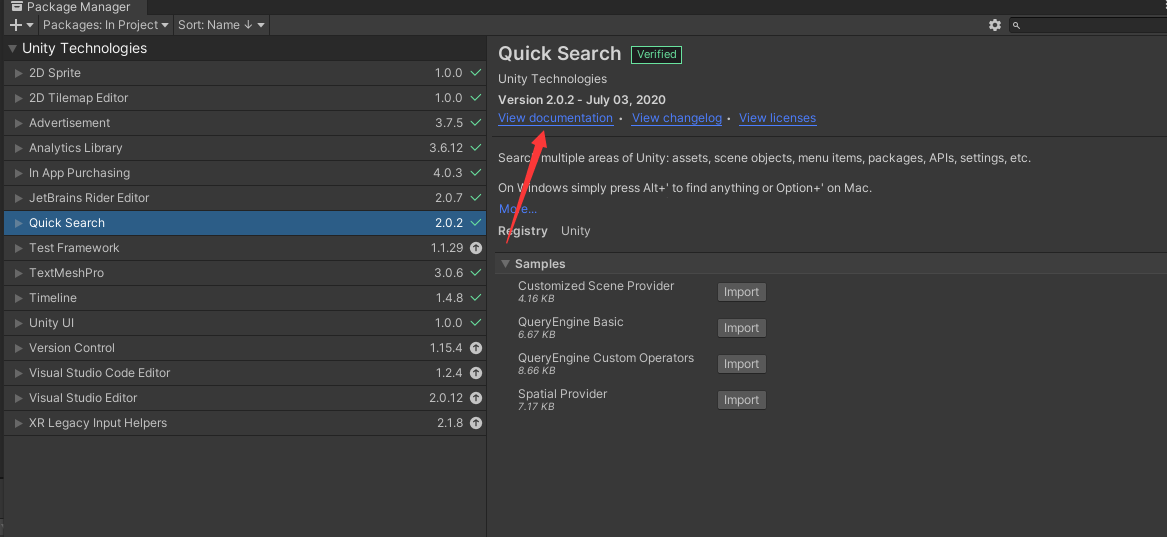
Task: Click the Package Manager tab icon
Action: click(17, 7)
